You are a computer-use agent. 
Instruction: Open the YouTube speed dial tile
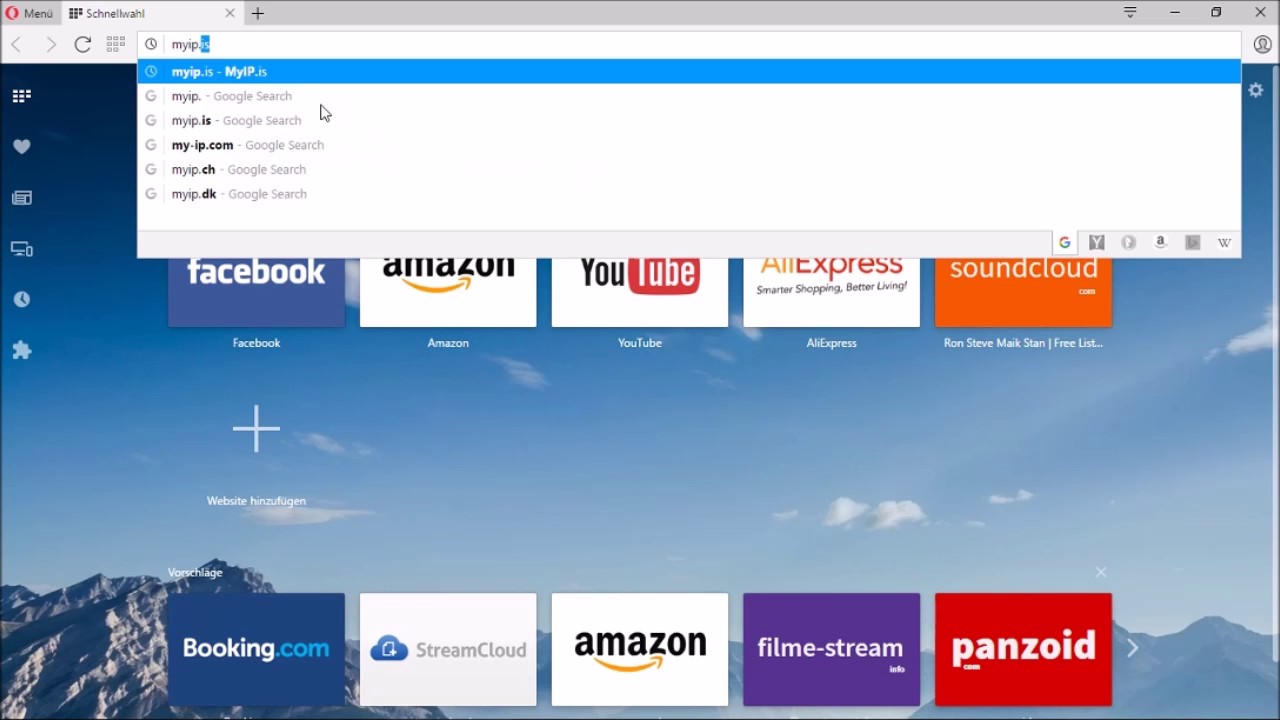[x=640, y=291]
